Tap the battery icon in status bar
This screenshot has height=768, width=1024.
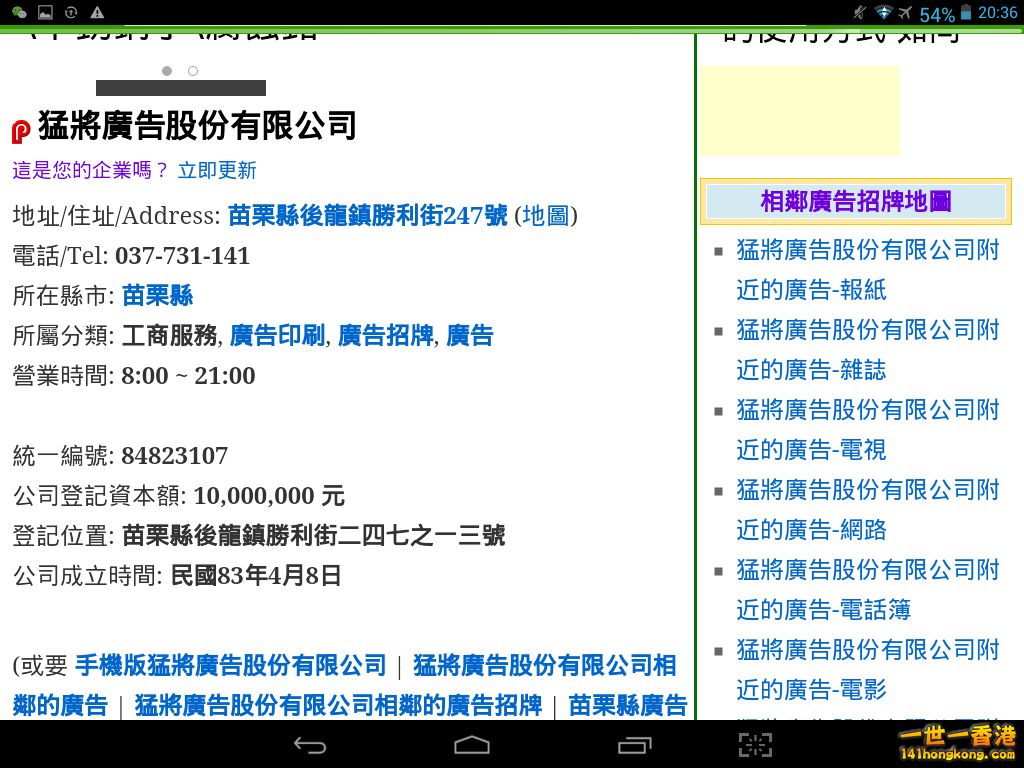[x=967, y=12]
